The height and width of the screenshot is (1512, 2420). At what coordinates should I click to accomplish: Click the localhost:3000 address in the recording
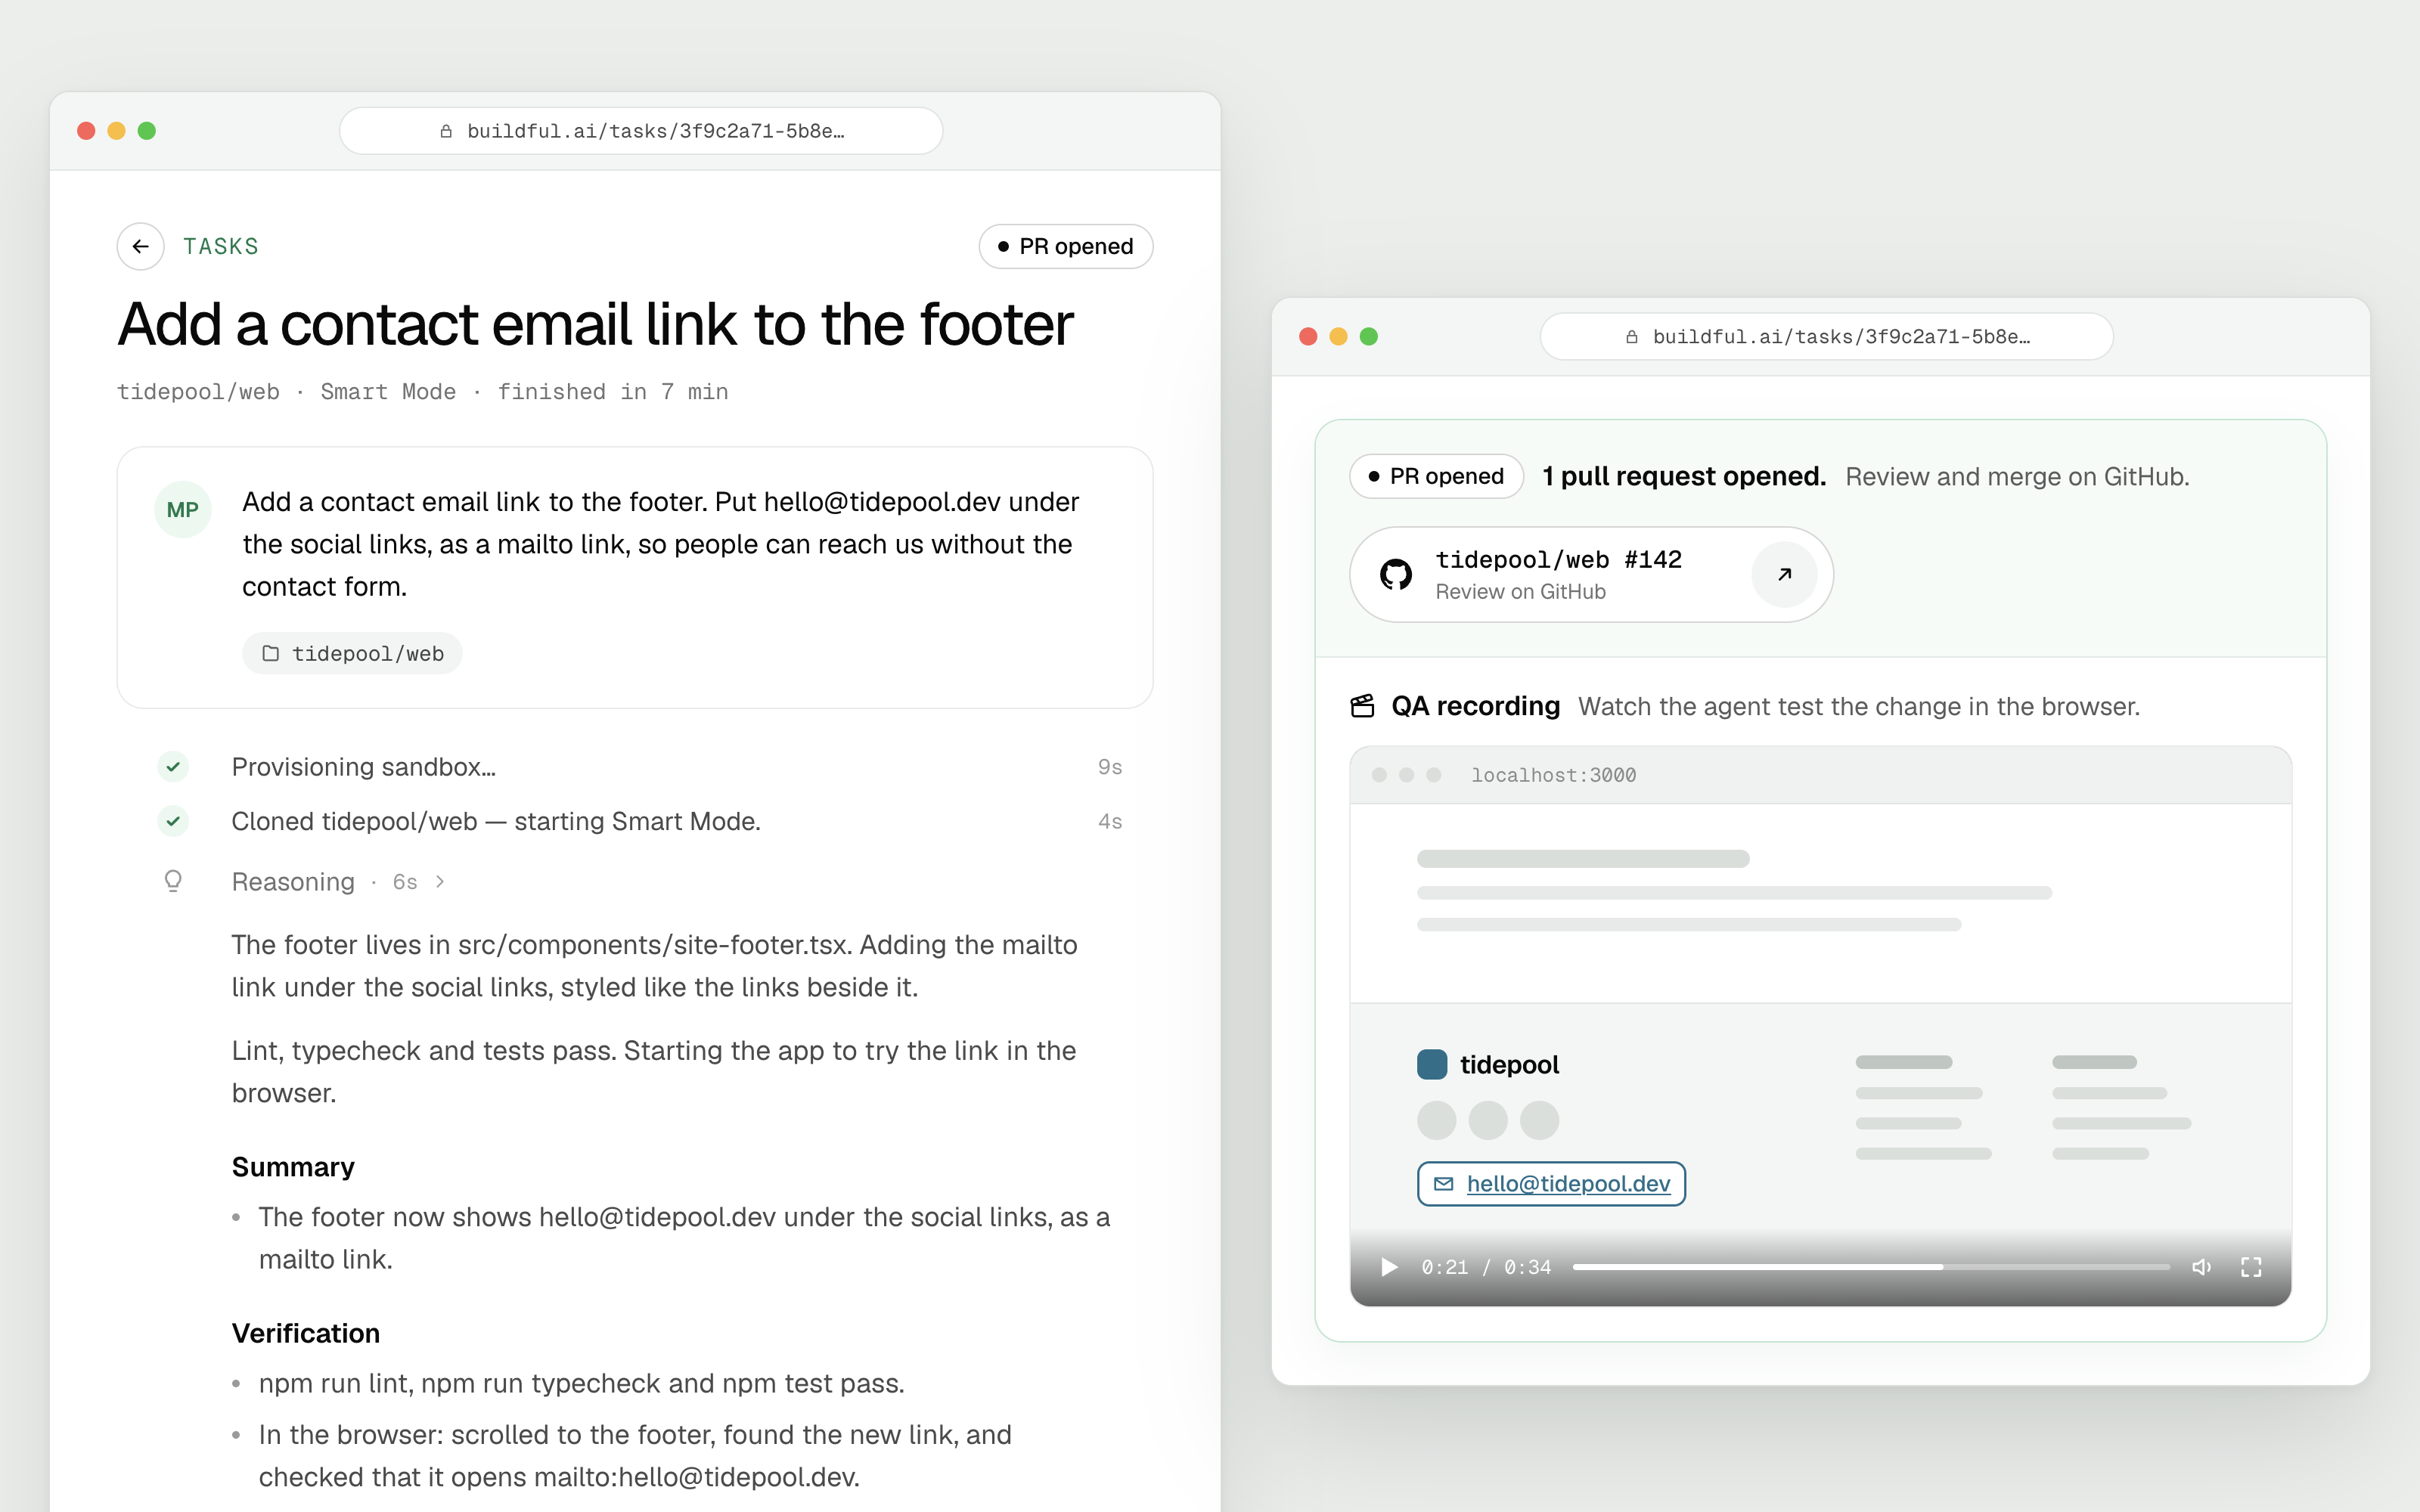1553,775
